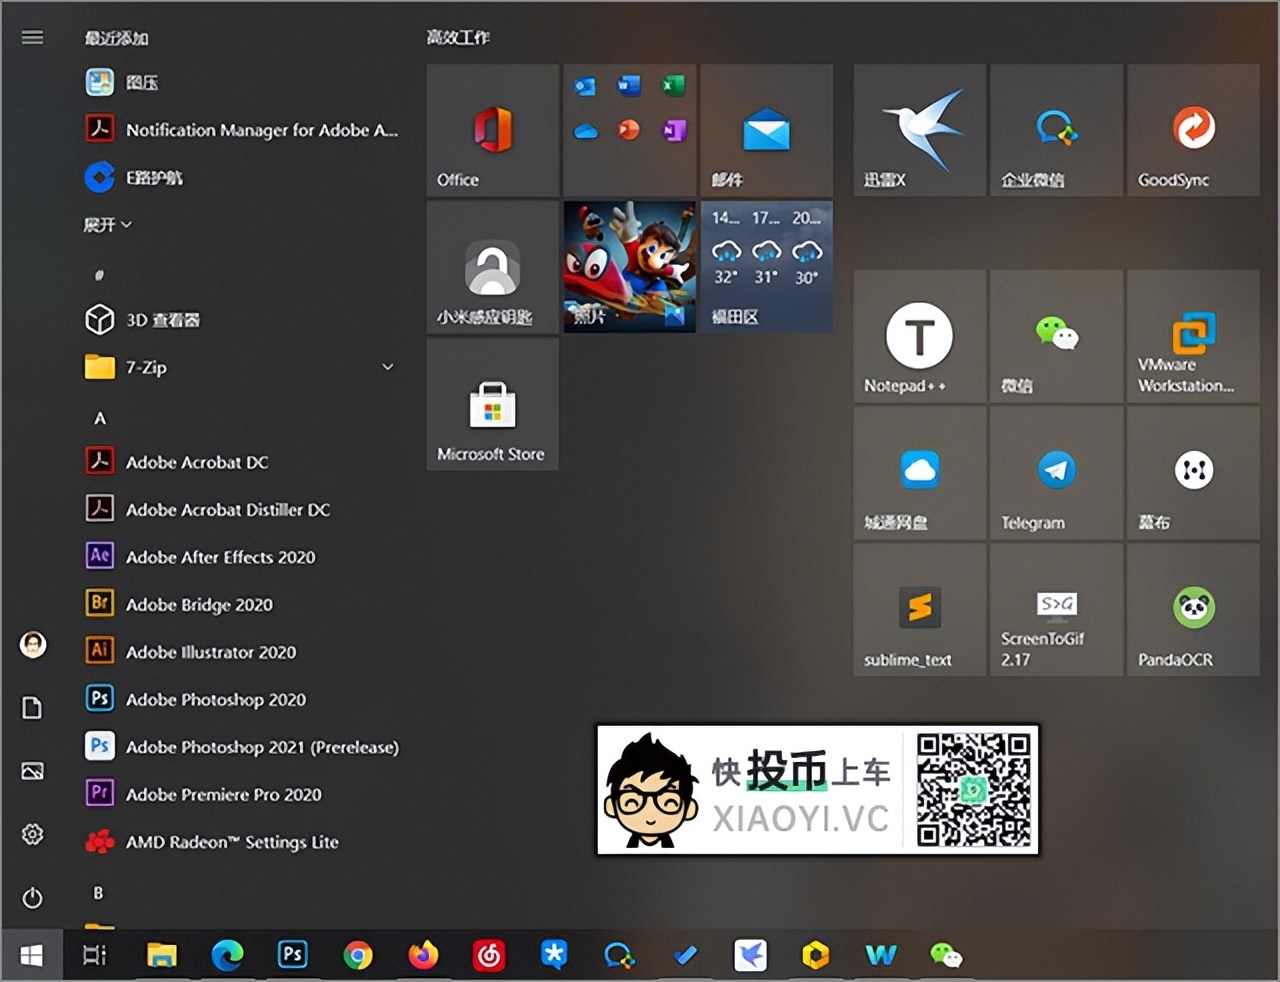This screenshot has height=982, width=1280.
Task: Open the weather forecast live tile
Action: 766,267
